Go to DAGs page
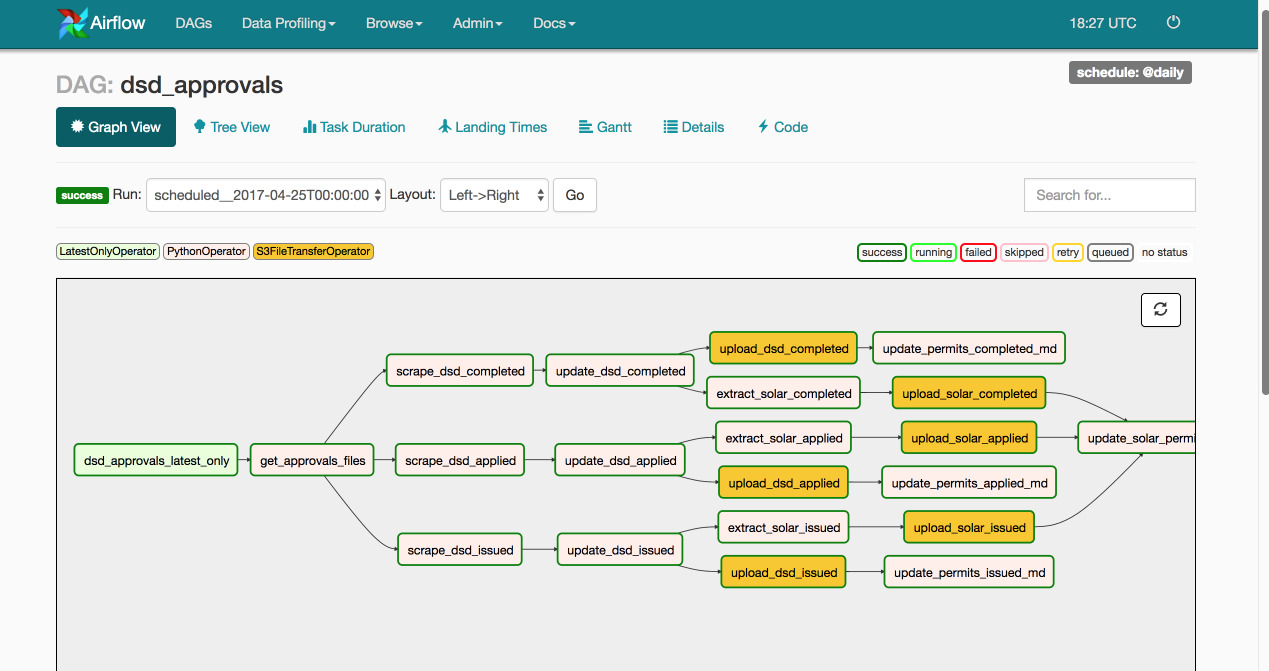 [193, 23]
